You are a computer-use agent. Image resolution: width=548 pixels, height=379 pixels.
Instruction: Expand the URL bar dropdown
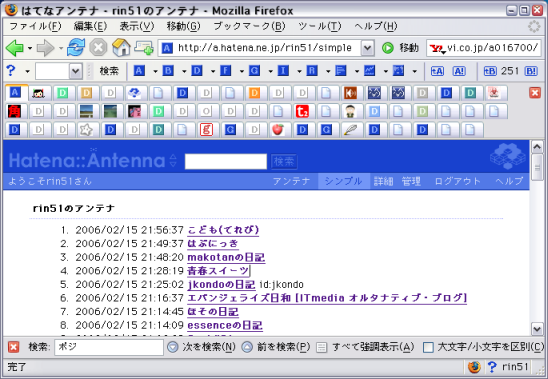[x=367, y=48]
